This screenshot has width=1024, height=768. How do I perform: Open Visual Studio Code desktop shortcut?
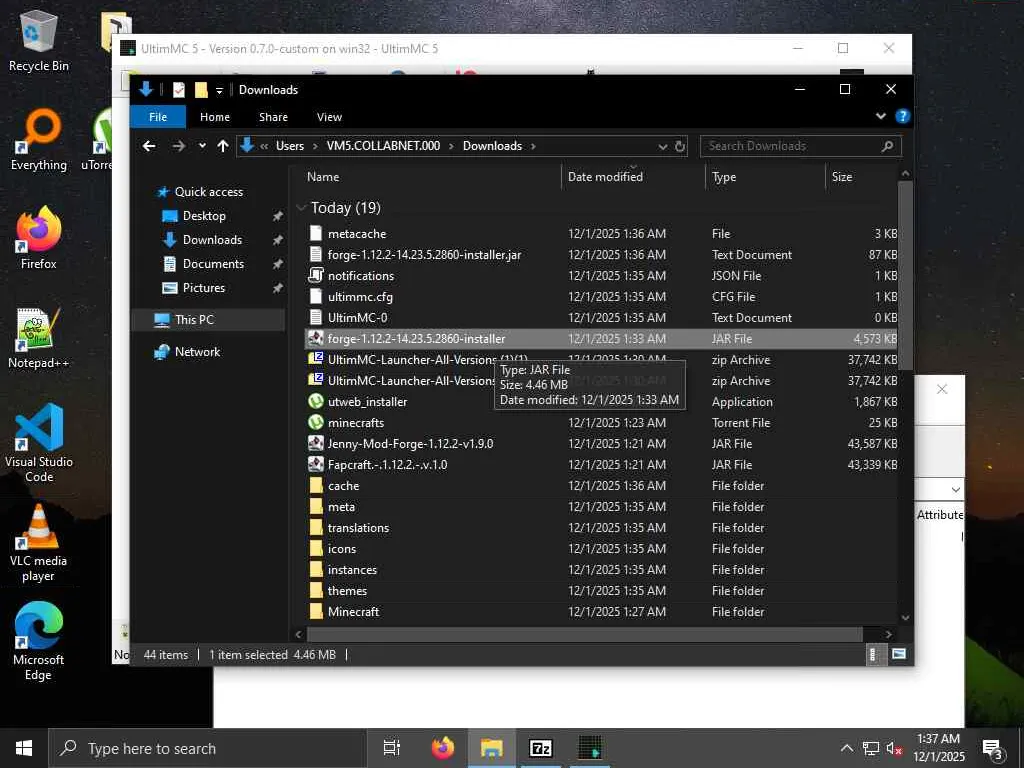[39, 443]
